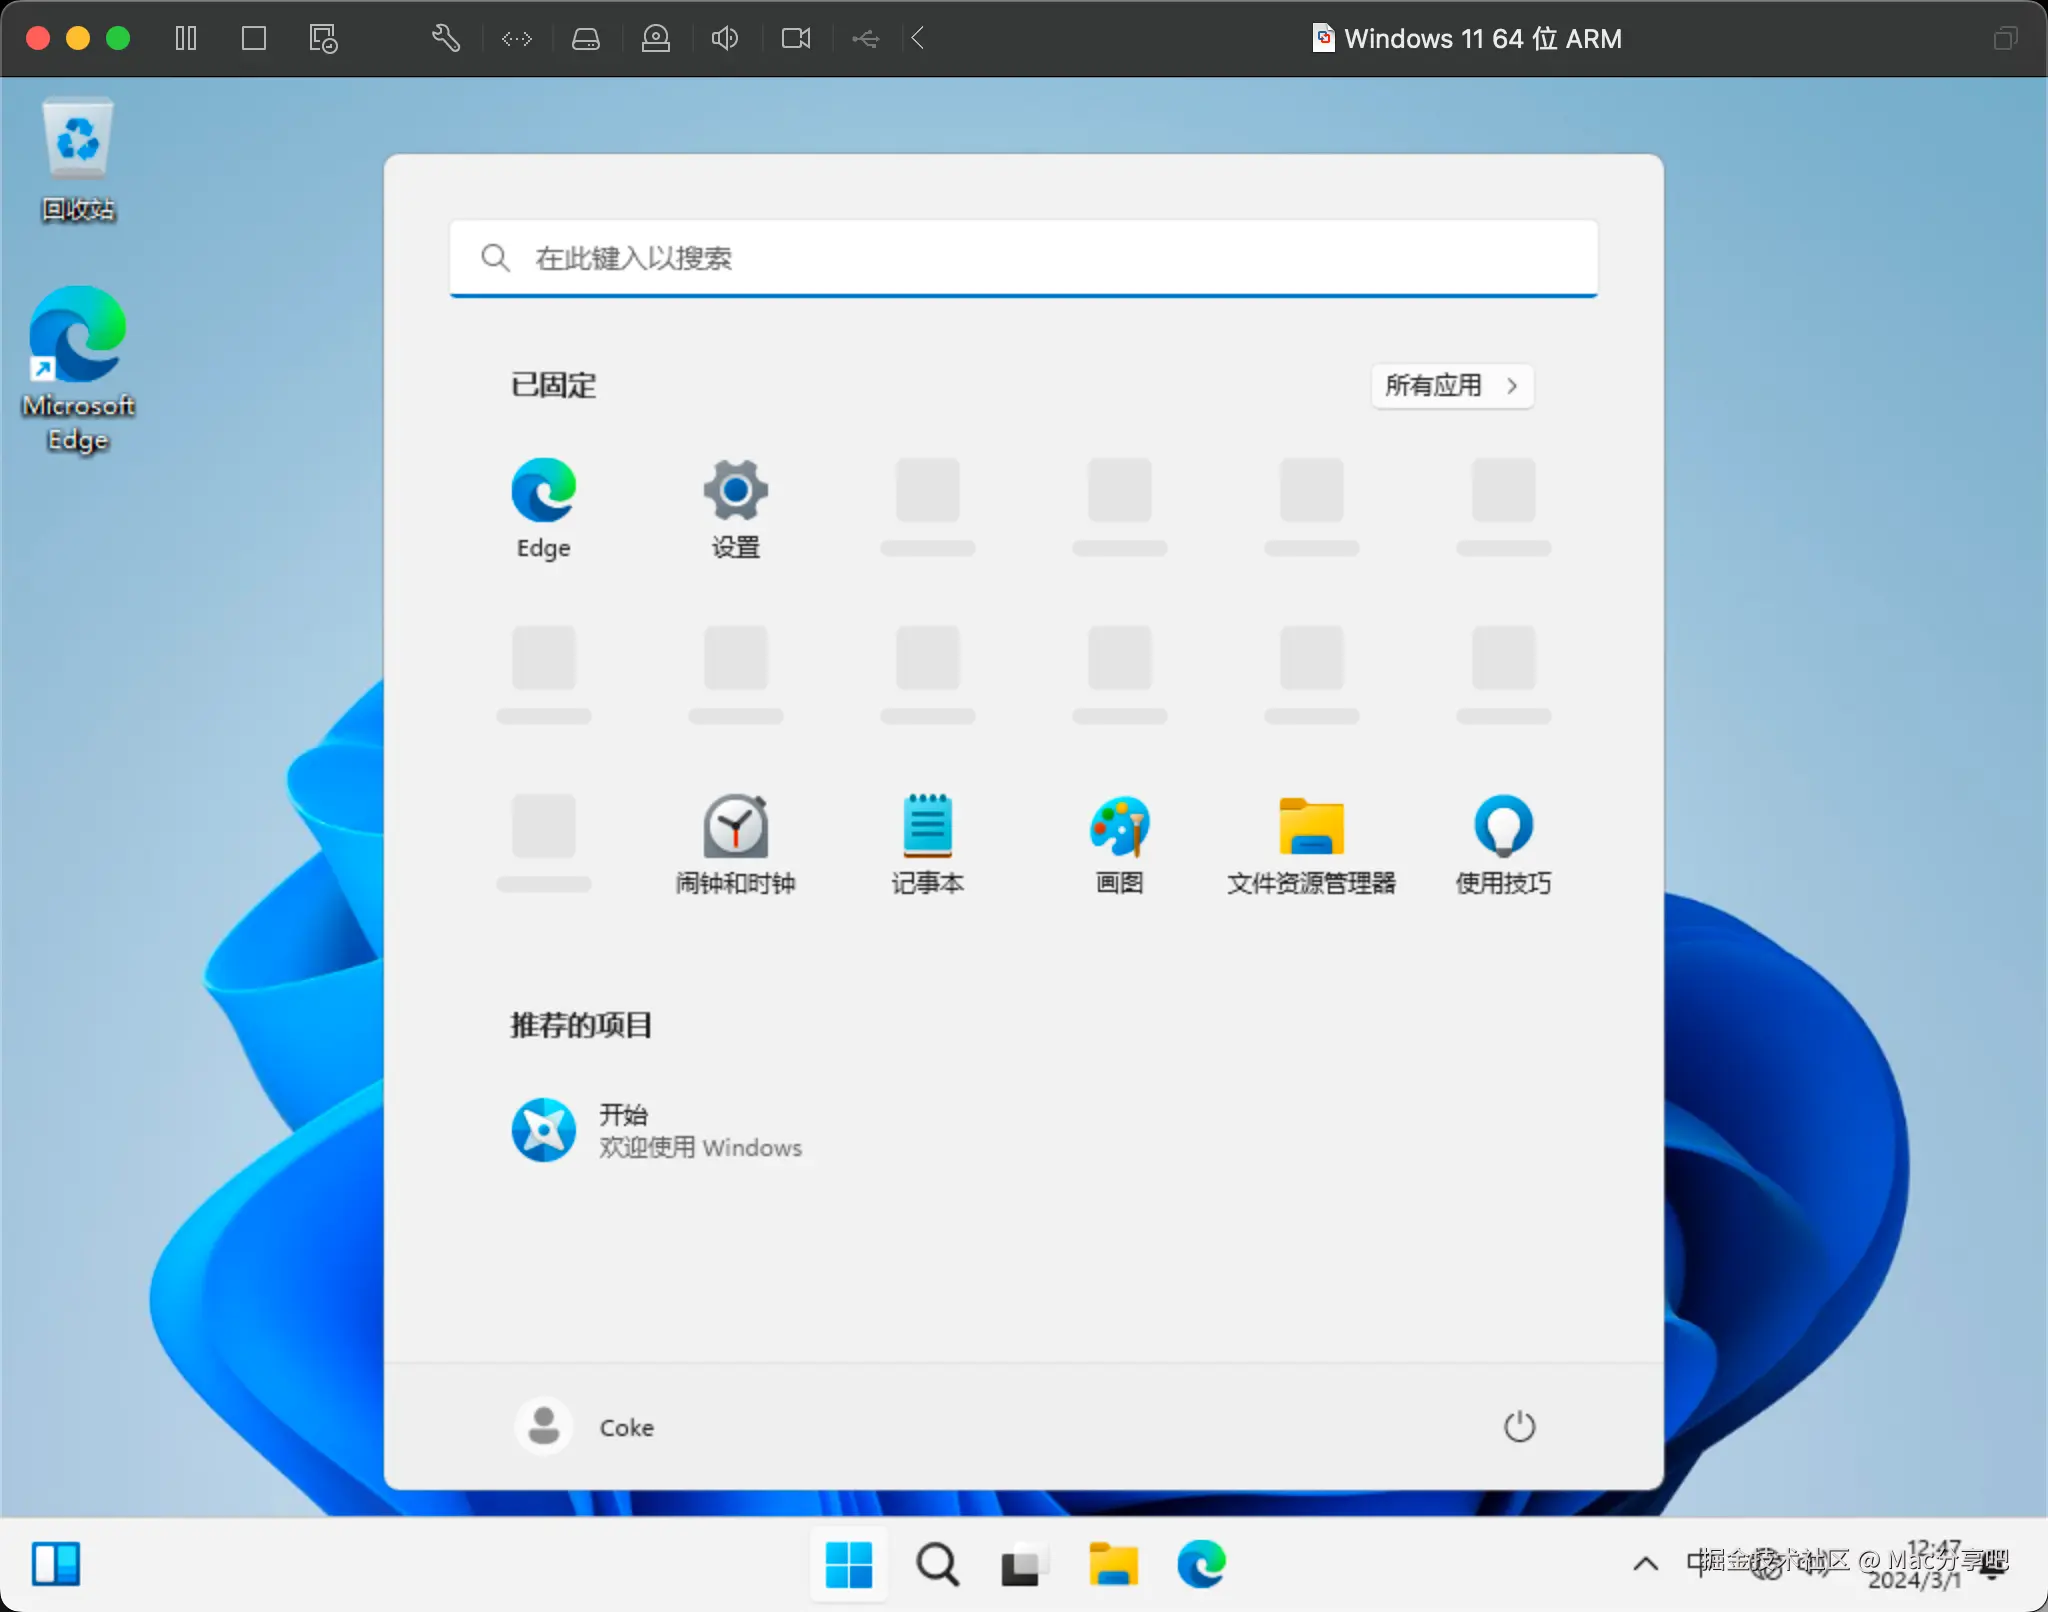Expand the 所有应用 (All apps) list
This screenshot has height=1612, width=2048.
click(1452, 386)
